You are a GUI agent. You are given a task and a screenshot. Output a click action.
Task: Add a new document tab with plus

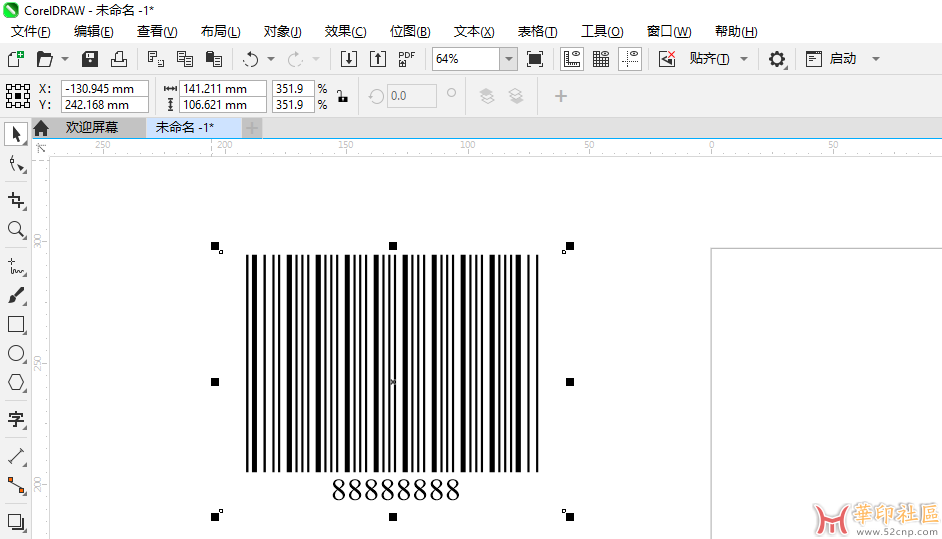(x=252, y=127)
